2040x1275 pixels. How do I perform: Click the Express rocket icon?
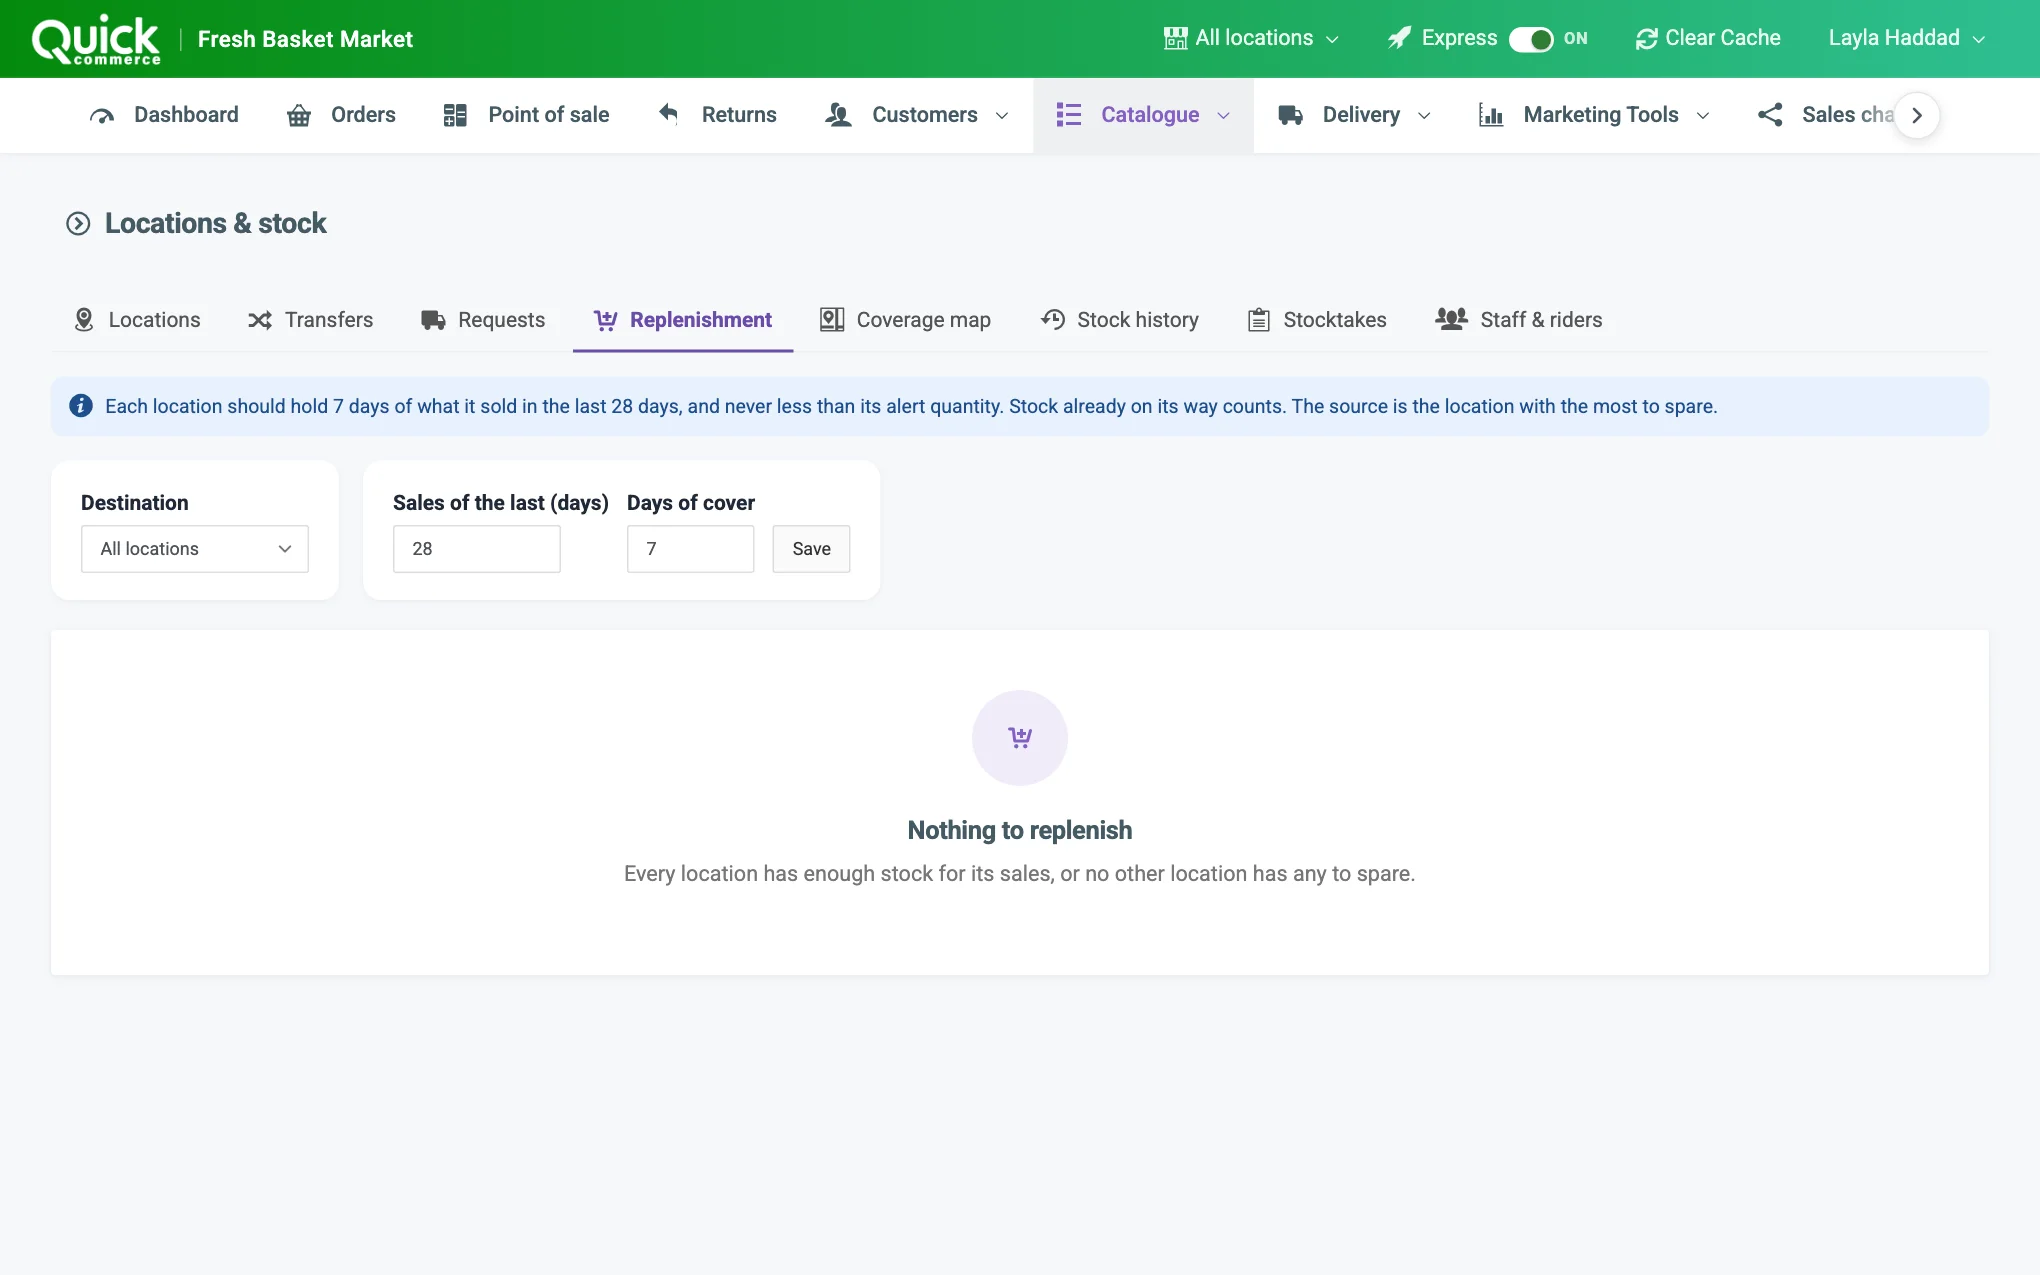[1399, 38]
